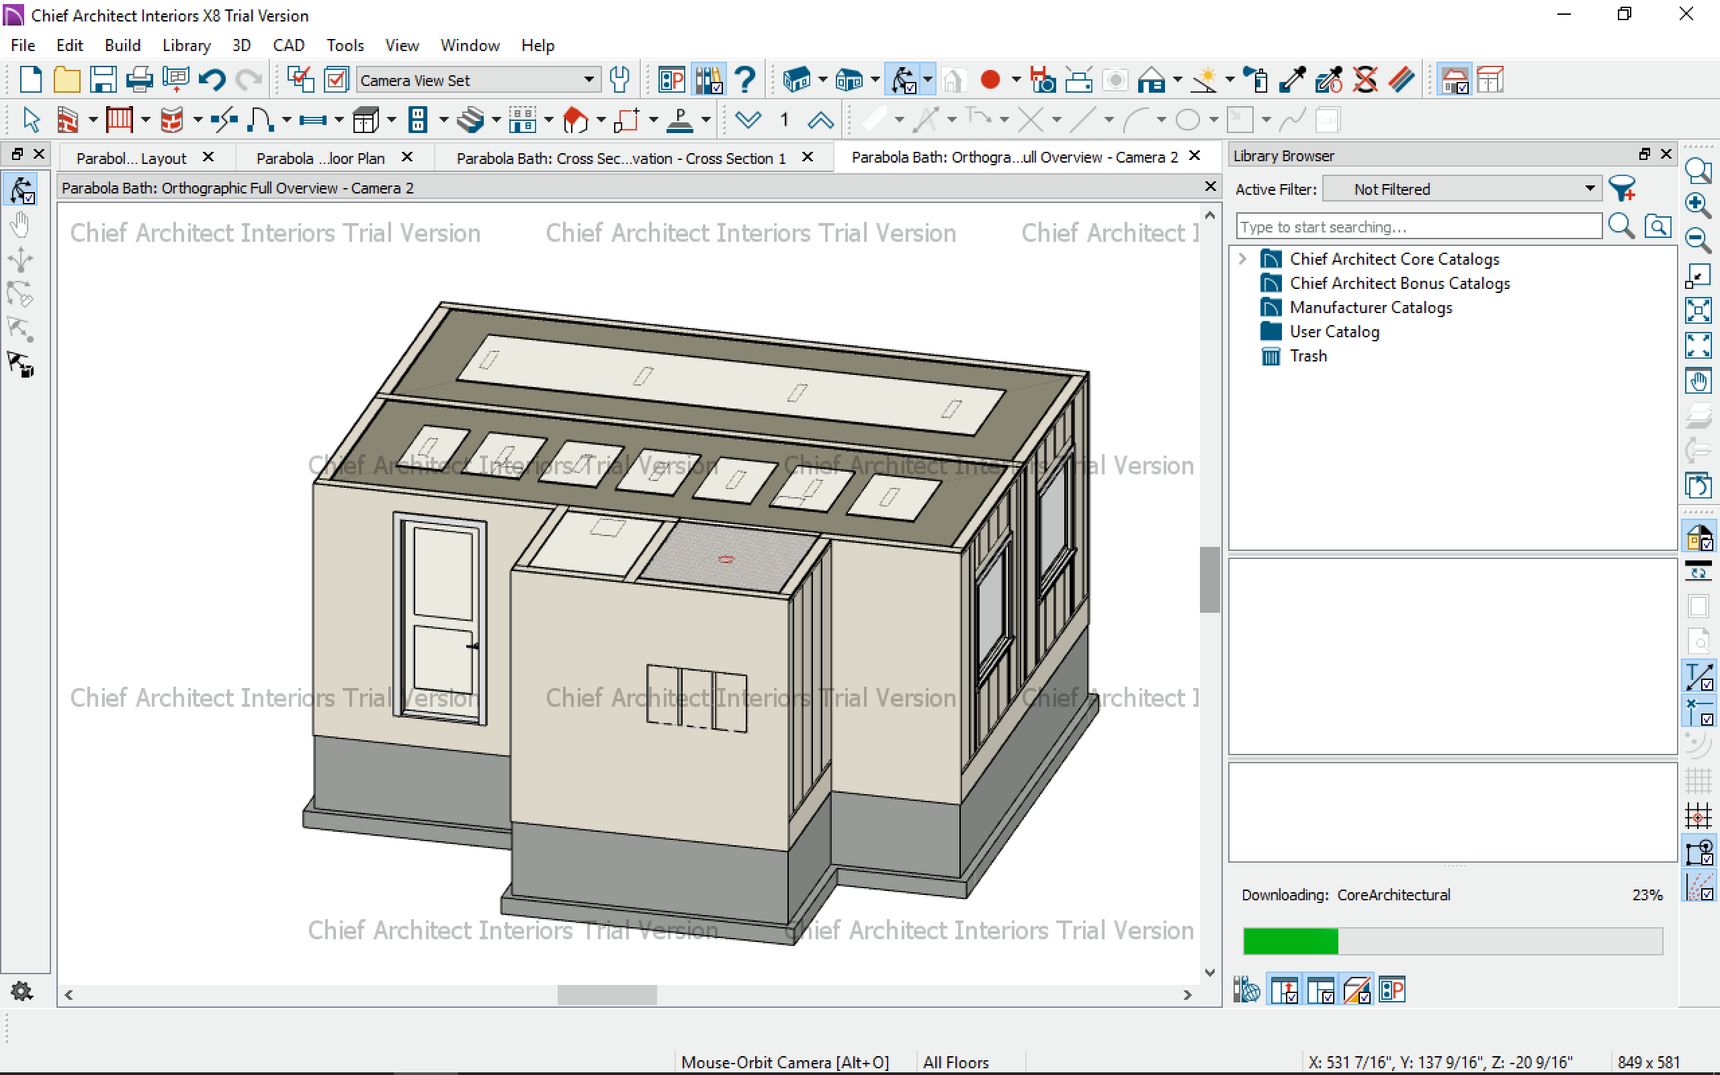The width and height of the screenshot is (1720, 1075).
Task: Open the Active Filter Not Filtered dropdown
Action: (1462, 189)
